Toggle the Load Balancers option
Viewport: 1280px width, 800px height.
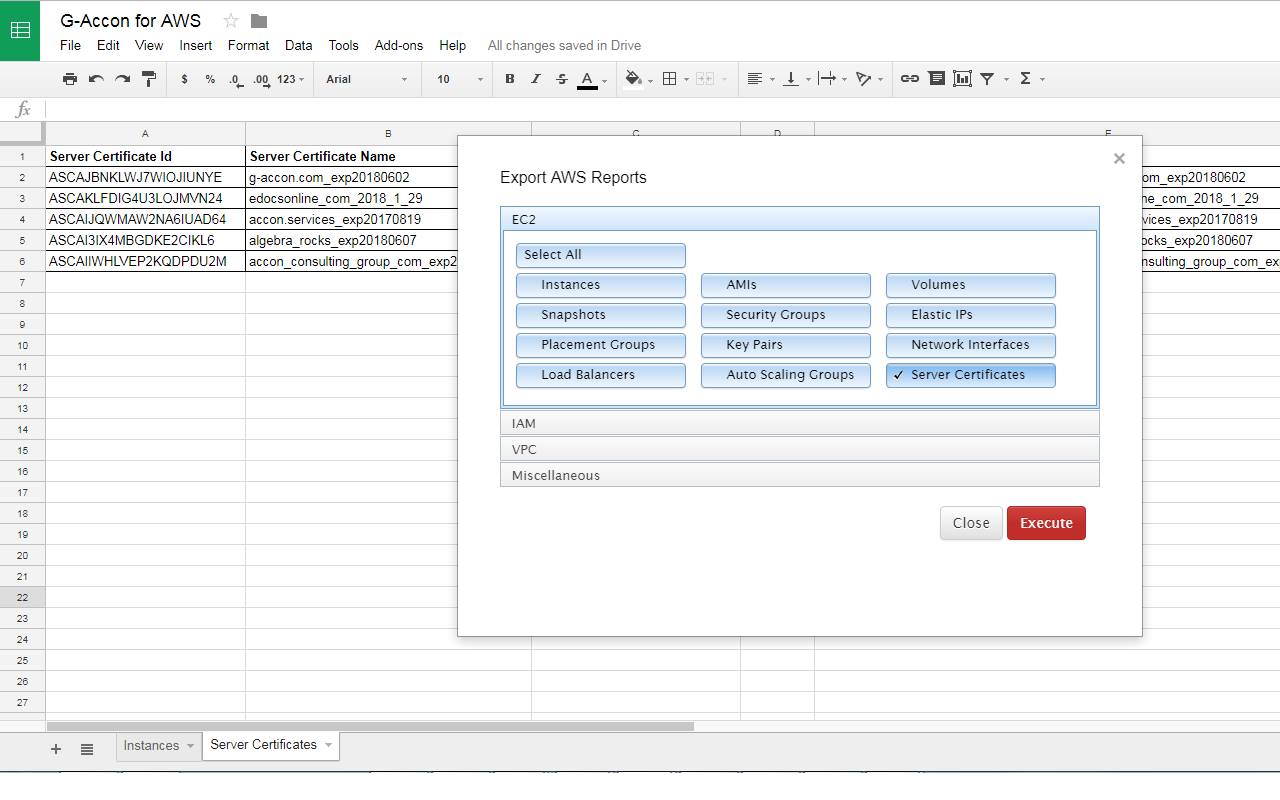[601, 375]
